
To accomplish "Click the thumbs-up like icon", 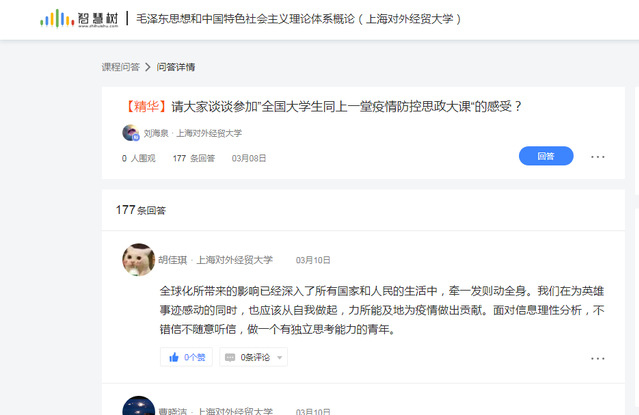I will pyautogui.click(x=174, y=358).
